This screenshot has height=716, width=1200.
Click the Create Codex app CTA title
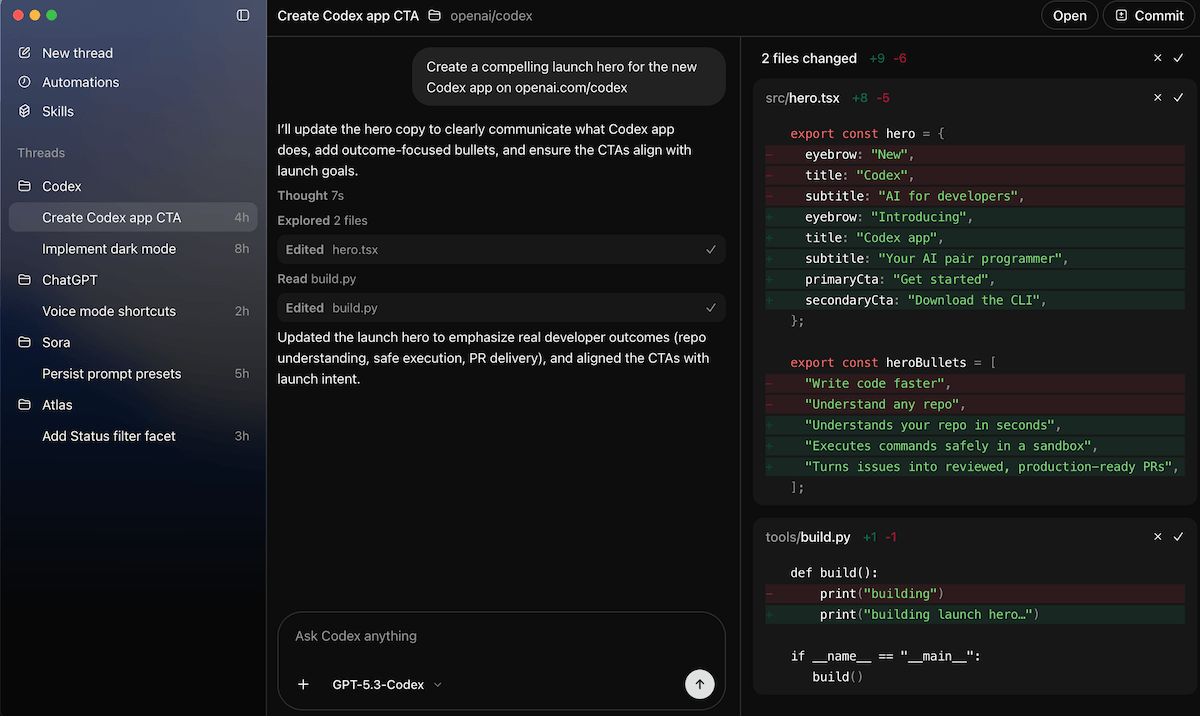click(x=348, y=16)
